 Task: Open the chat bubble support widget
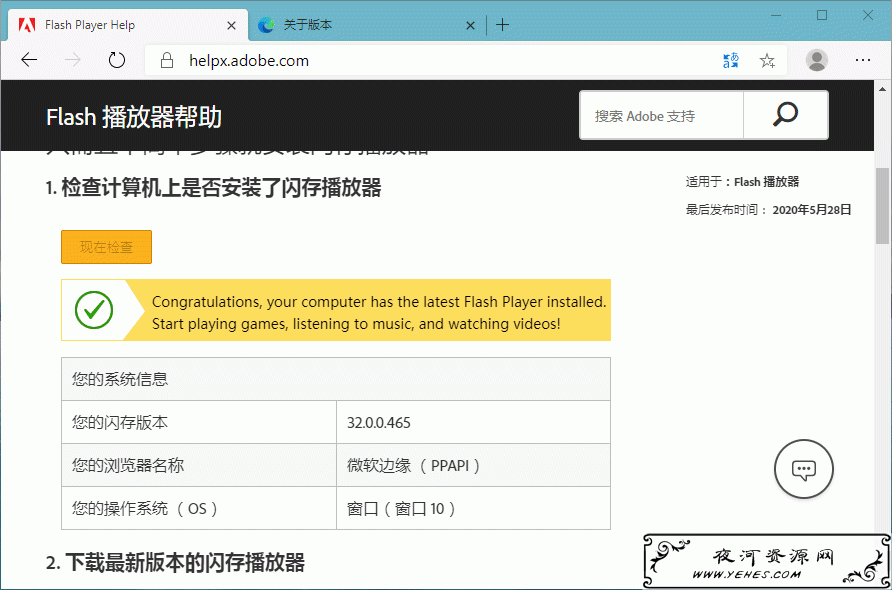coord(804,469)
